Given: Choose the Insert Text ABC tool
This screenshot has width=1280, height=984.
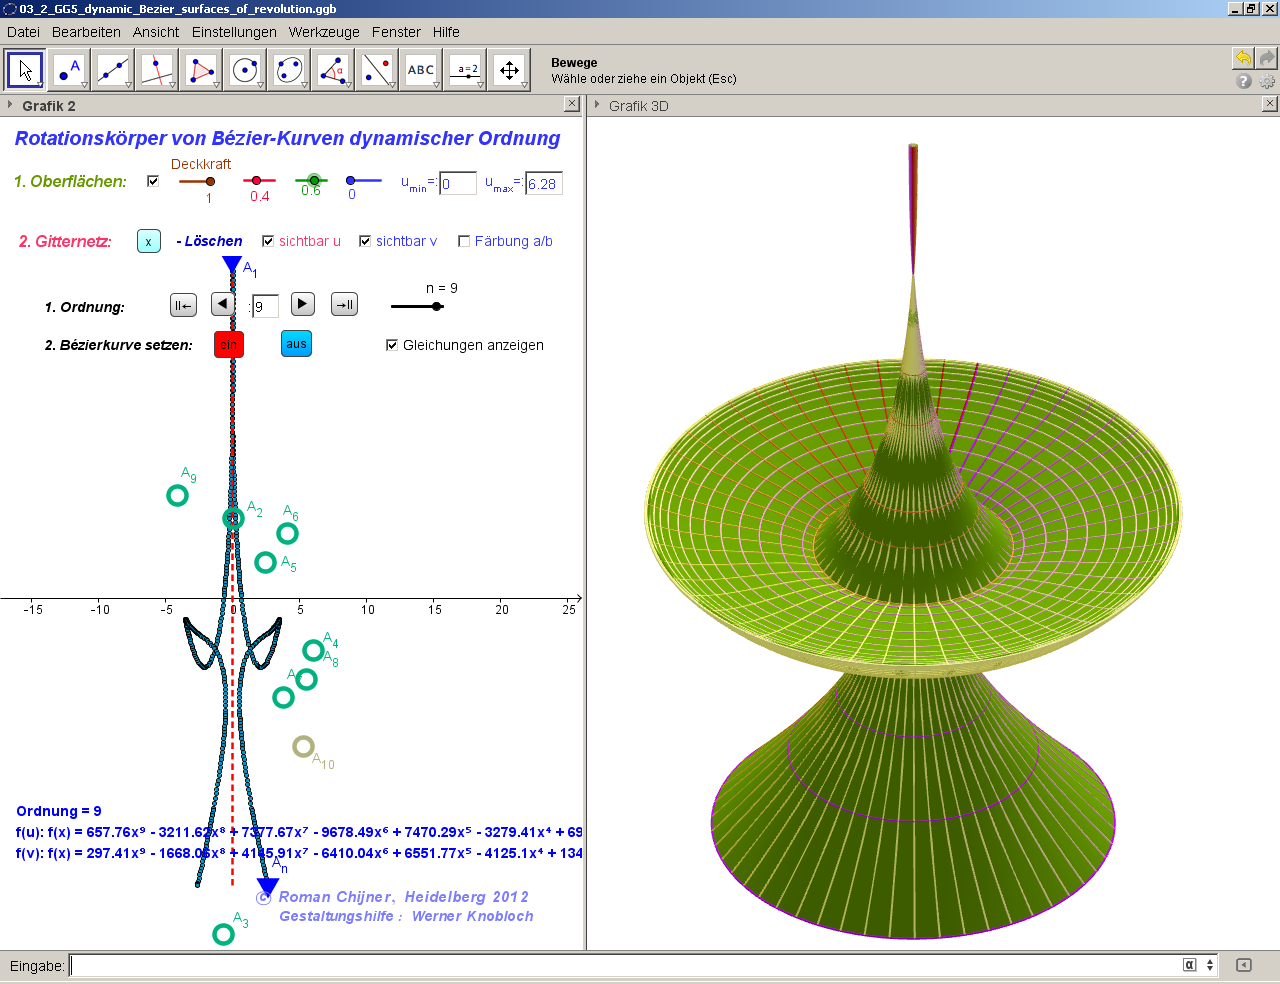Looking at the screenshot, I should (x=421, y=71).
